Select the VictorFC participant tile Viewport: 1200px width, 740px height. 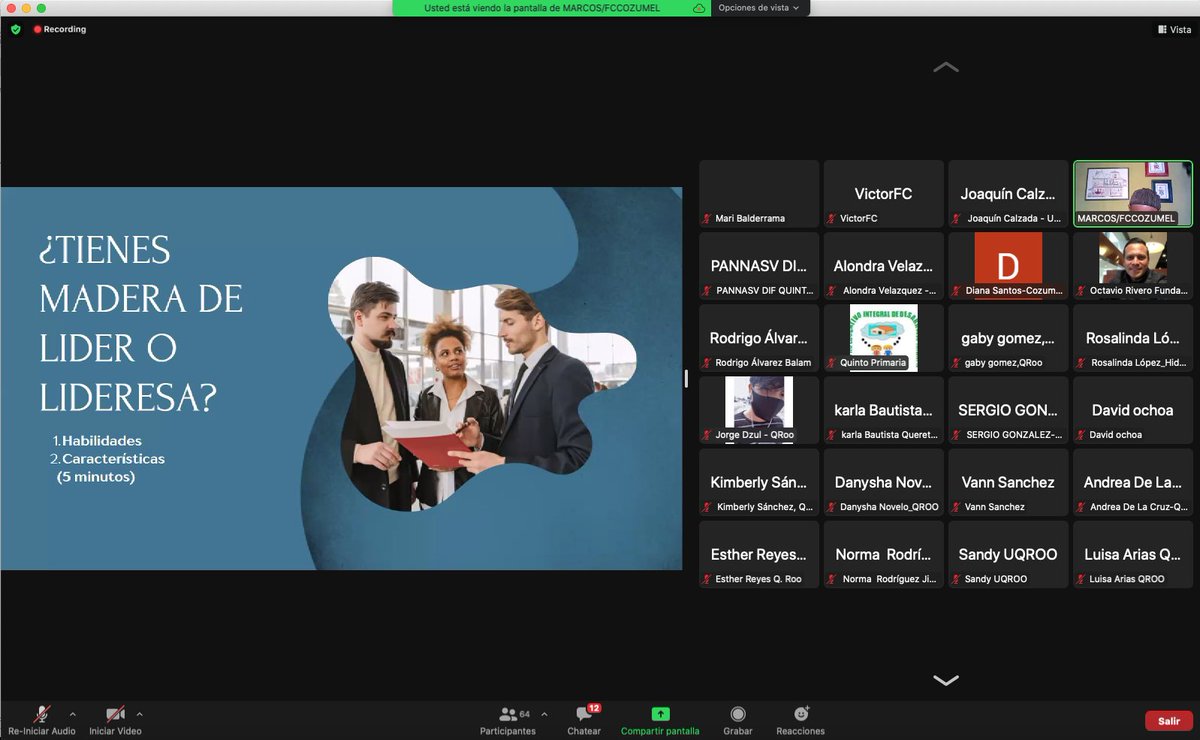click(x=884, y=194)
